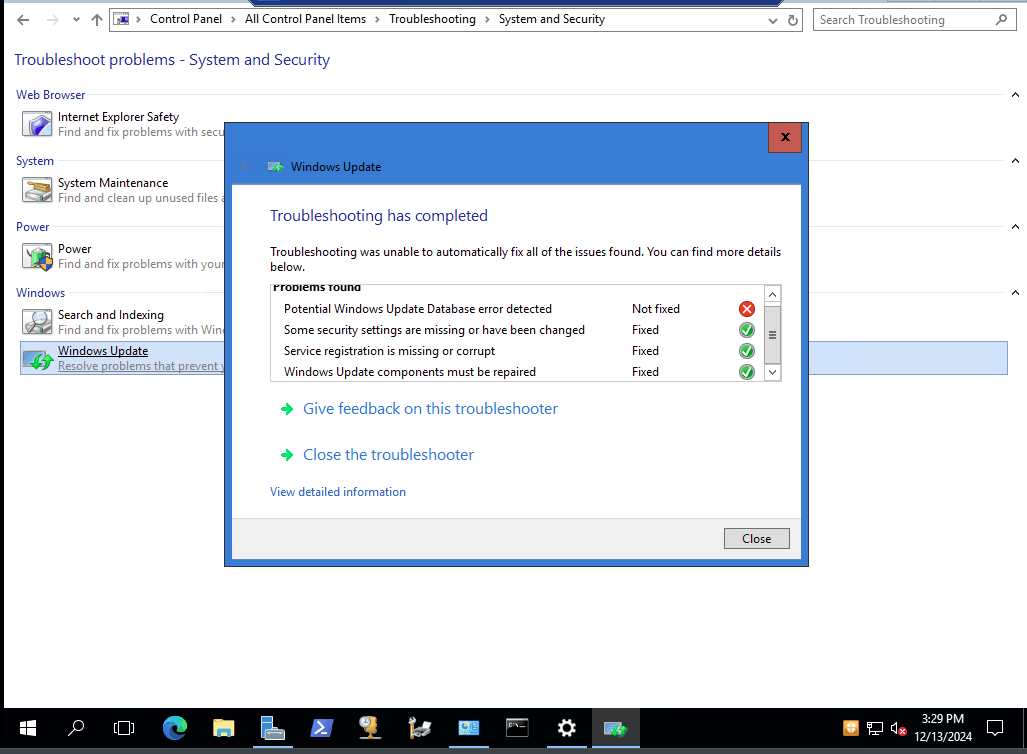Expand the chevron after All Control Panel Items
The image size is (1027, 754).
click(x=377, y=20)
